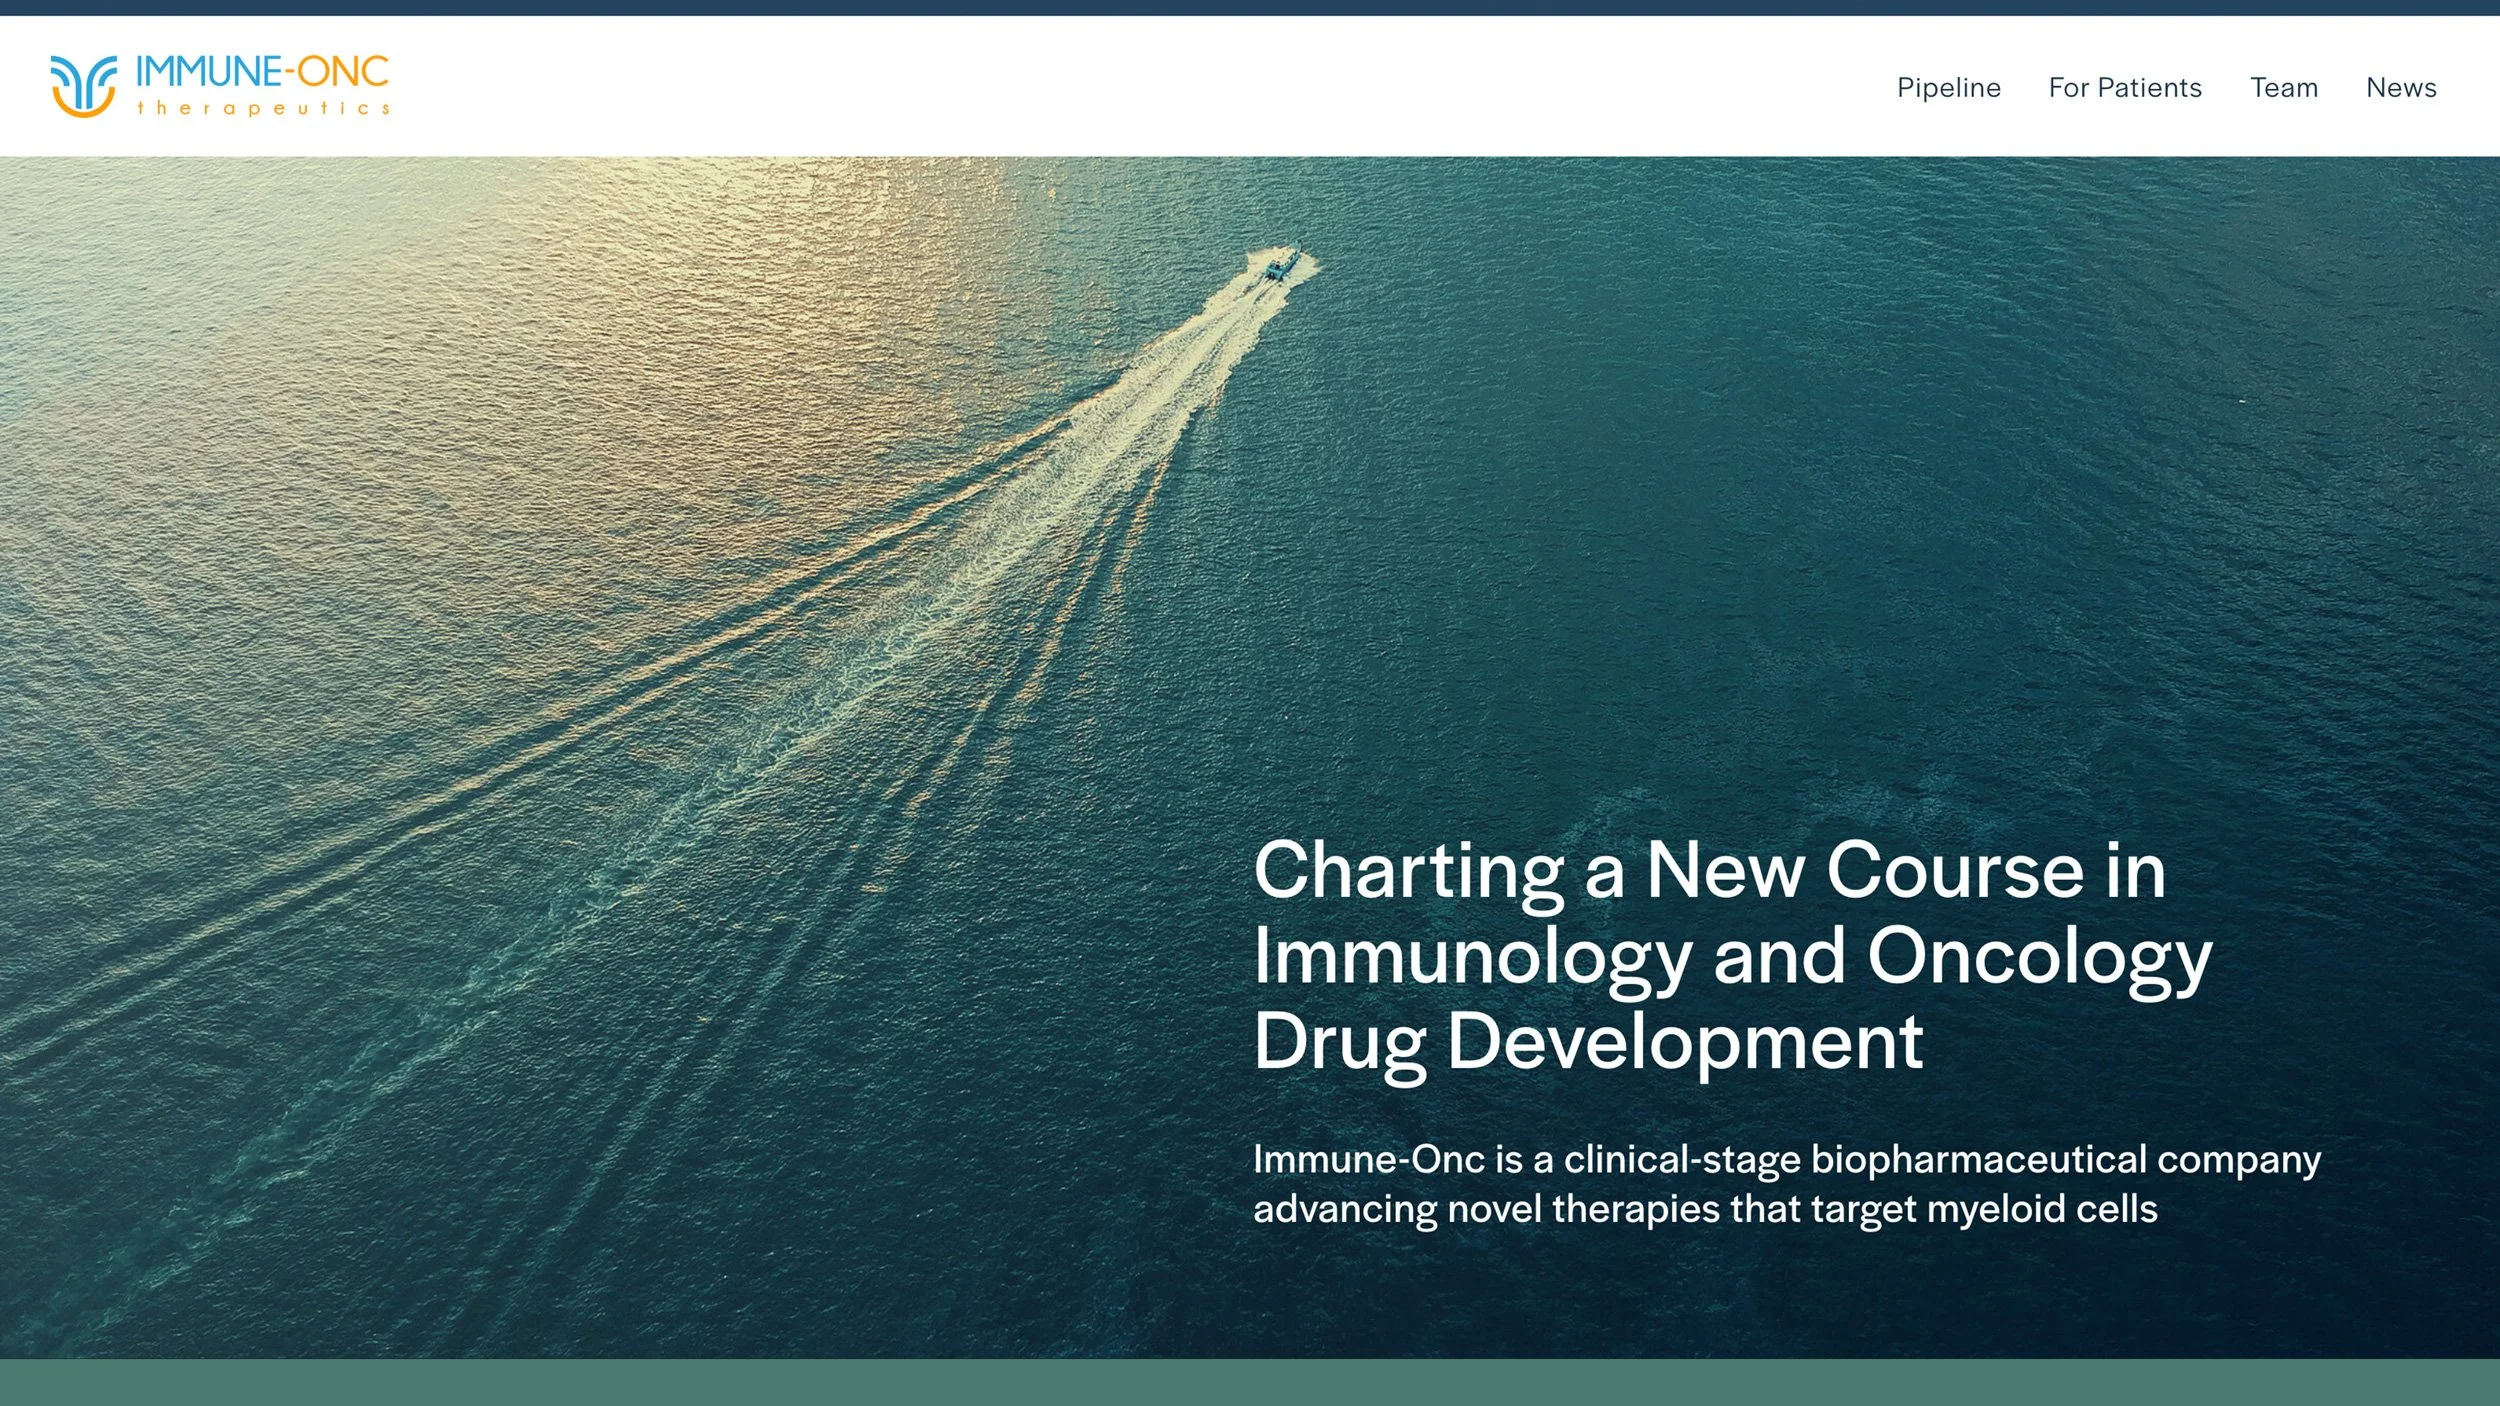Open the Pipeline page from the navigation
Screen dimensions: 2500x1406
click(x=1948, y=88)
